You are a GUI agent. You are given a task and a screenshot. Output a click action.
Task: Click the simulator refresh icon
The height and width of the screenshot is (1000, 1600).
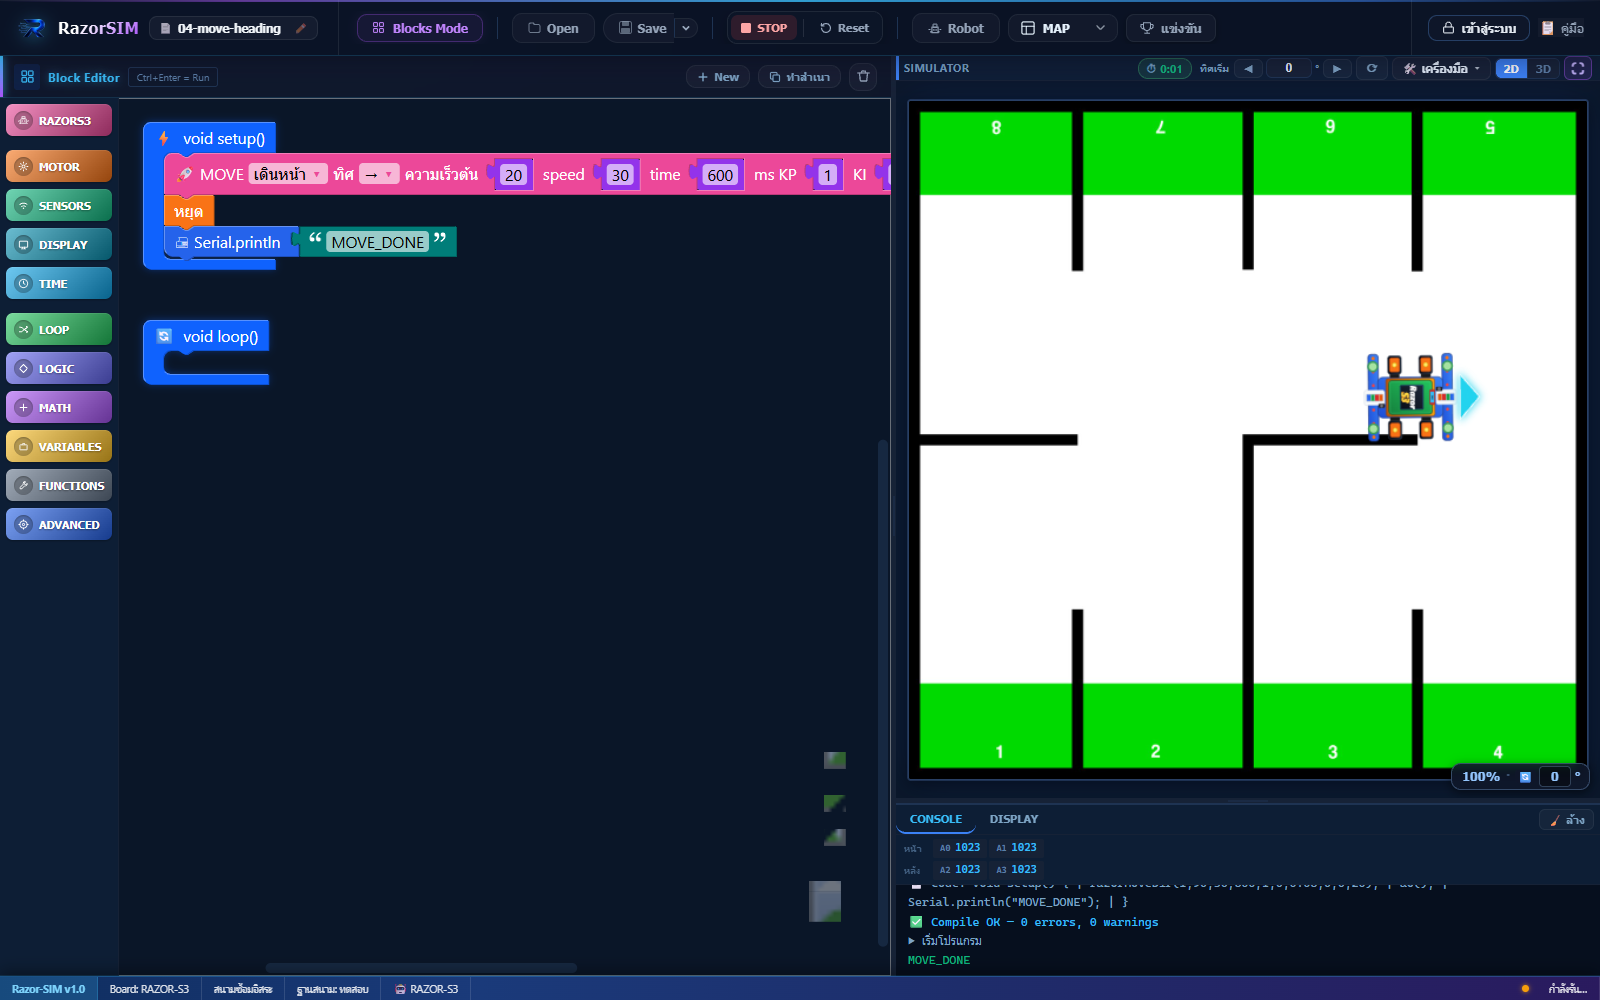click(1372, 69)
